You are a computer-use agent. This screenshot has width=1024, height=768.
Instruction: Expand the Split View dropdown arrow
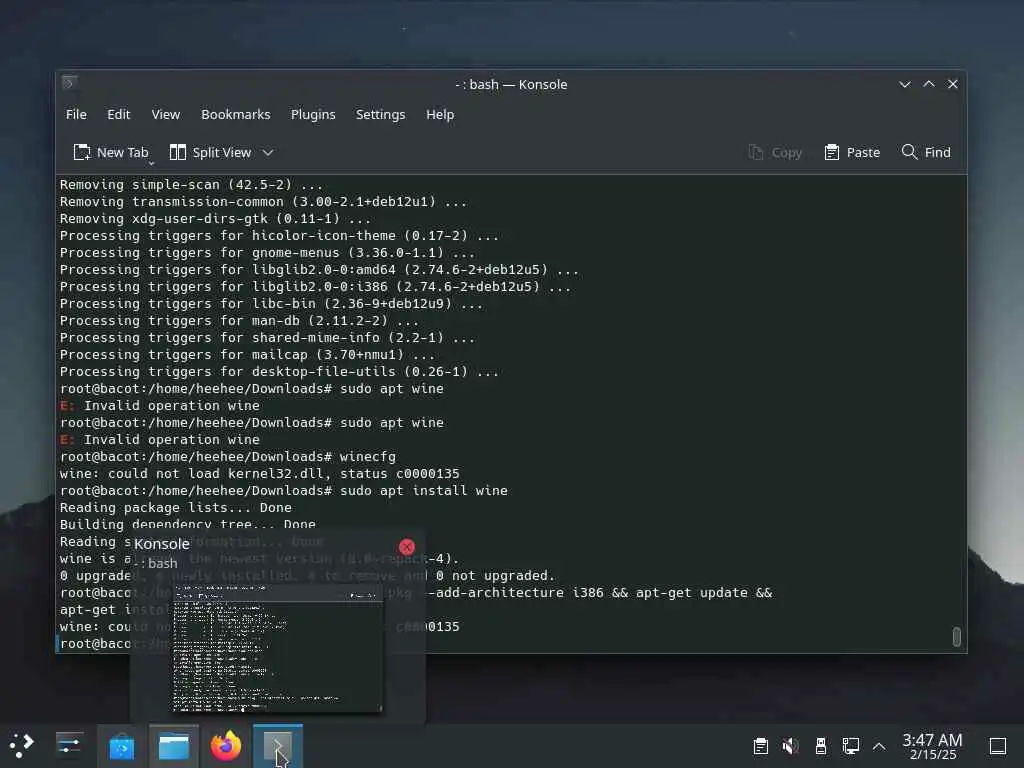click(268, 152)
